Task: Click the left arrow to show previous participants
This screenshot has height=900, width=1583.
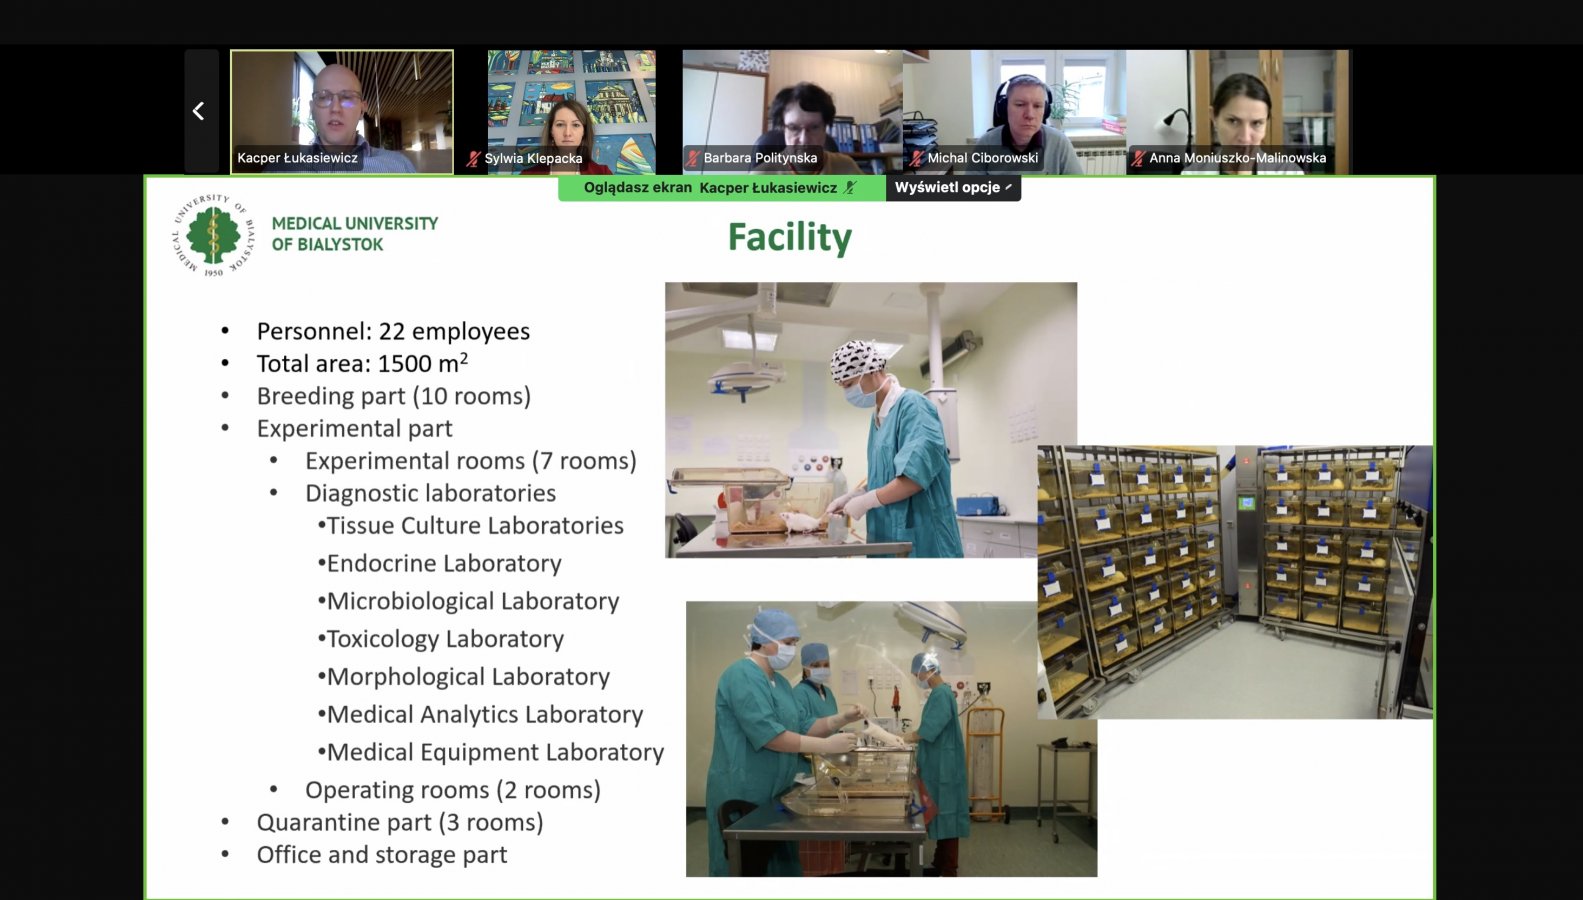Action: click(199, 111)
